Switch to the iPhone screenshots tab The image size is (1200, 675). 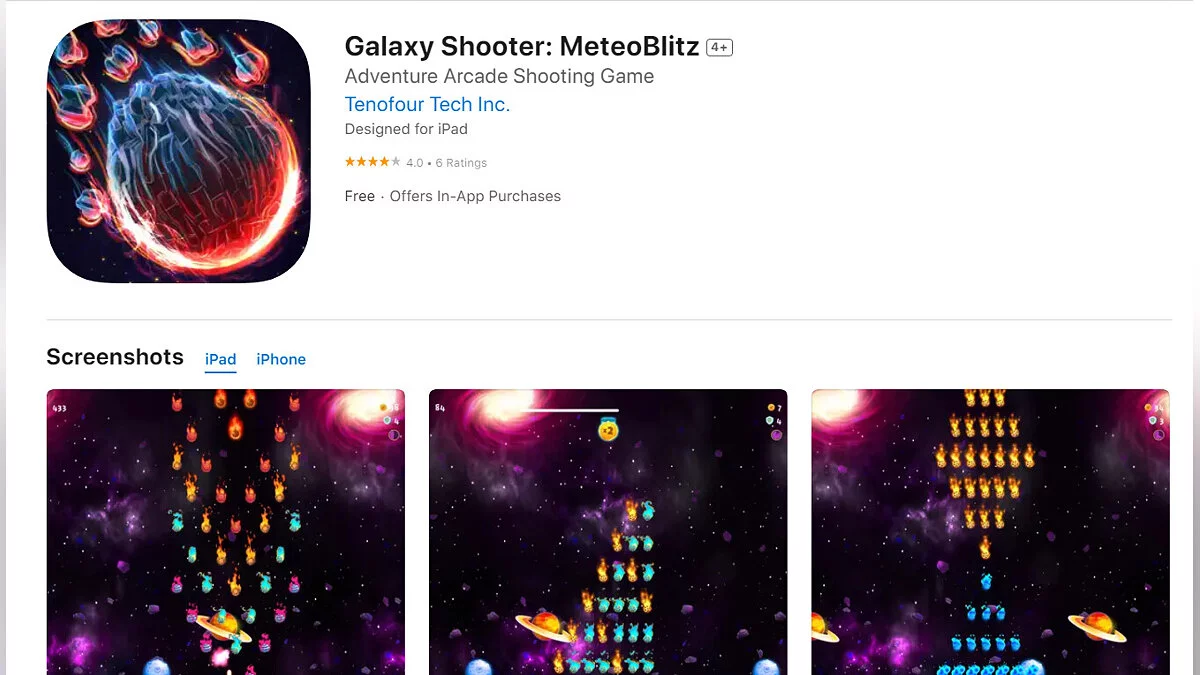[x=281, y=359]
